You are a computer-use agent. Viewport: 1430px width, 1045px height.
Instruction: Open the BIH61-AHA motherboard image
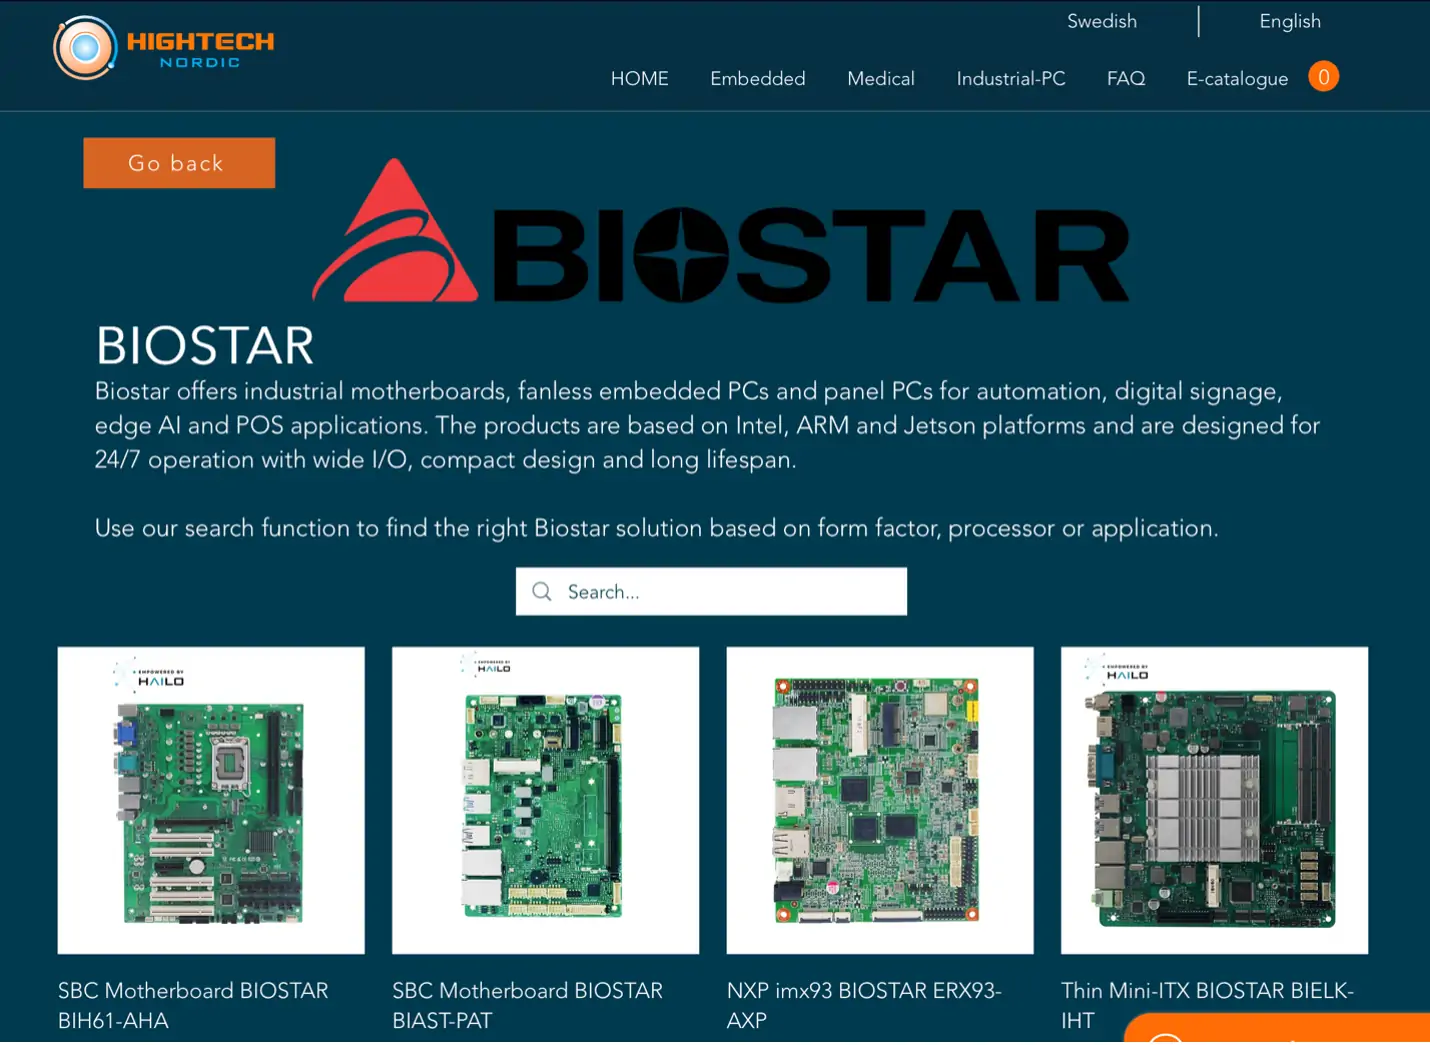[x=211, y=800]
